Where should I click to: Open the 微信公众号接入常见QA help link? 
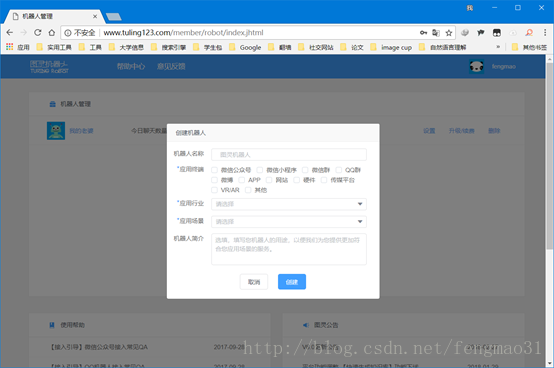(x=99, y=347)
